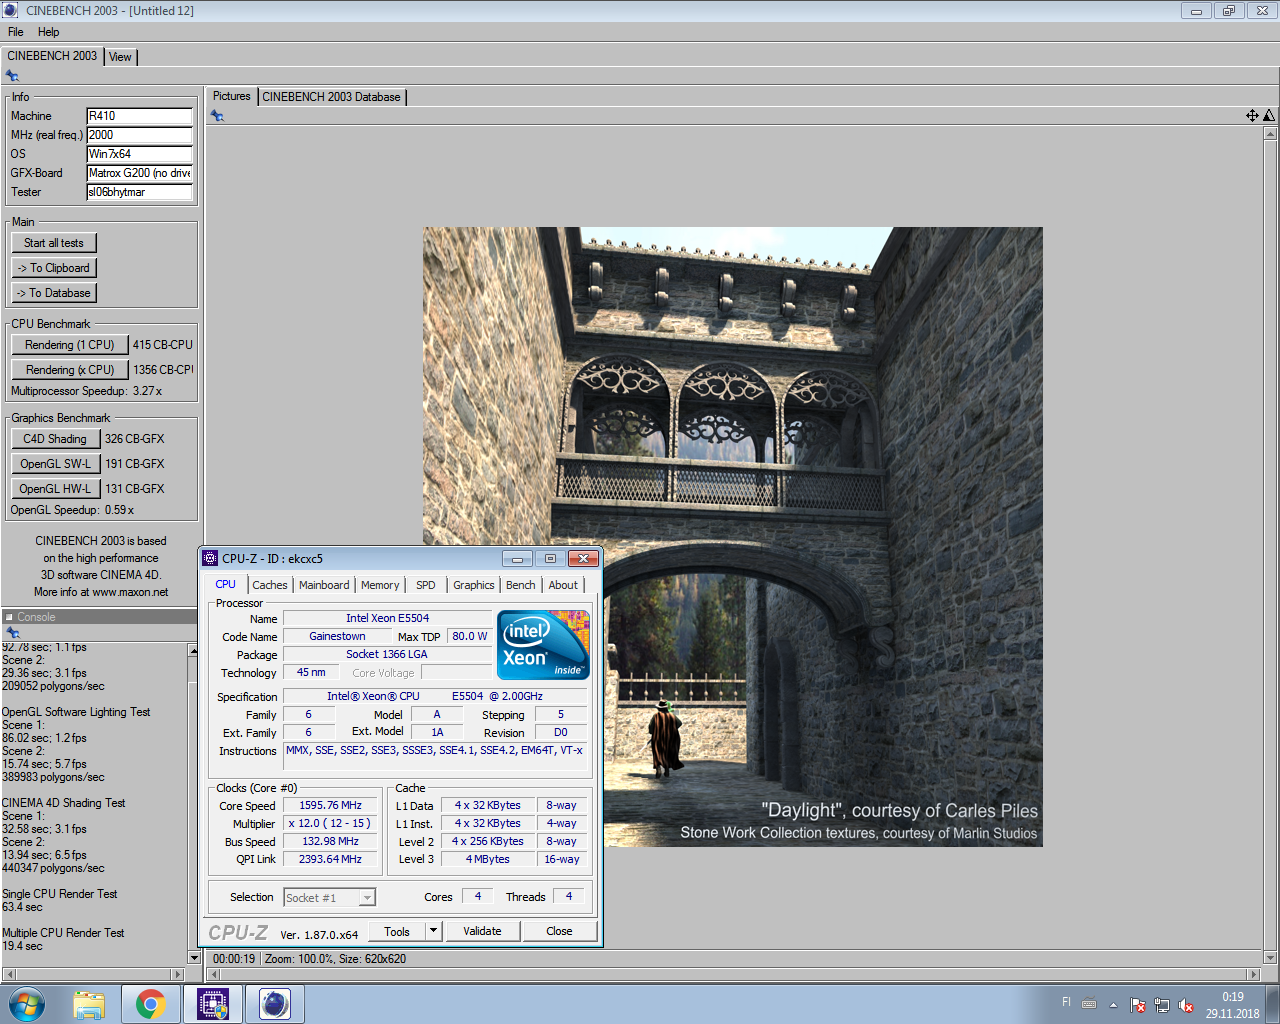Switch to CPU-Z via taskbar icon
Screen dimensions: 1280x1024
tap(213, 1004)
